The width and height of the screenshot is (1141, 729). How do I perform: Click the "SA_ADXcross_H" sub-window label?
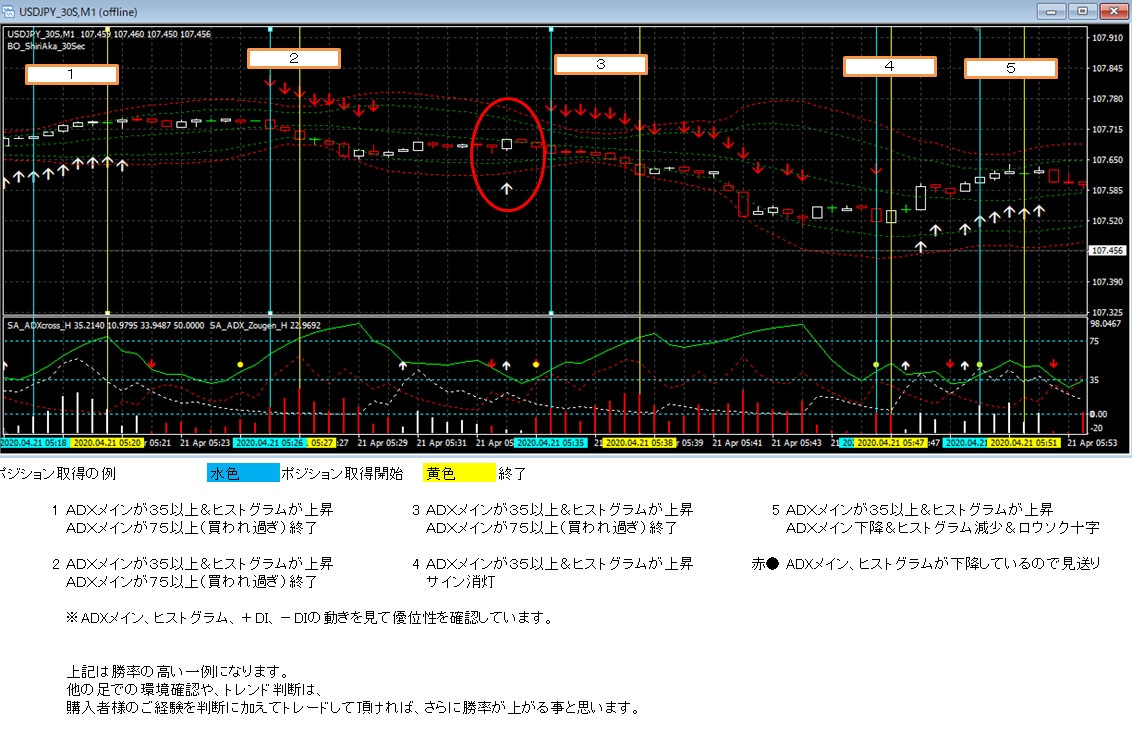coord(39,325)
